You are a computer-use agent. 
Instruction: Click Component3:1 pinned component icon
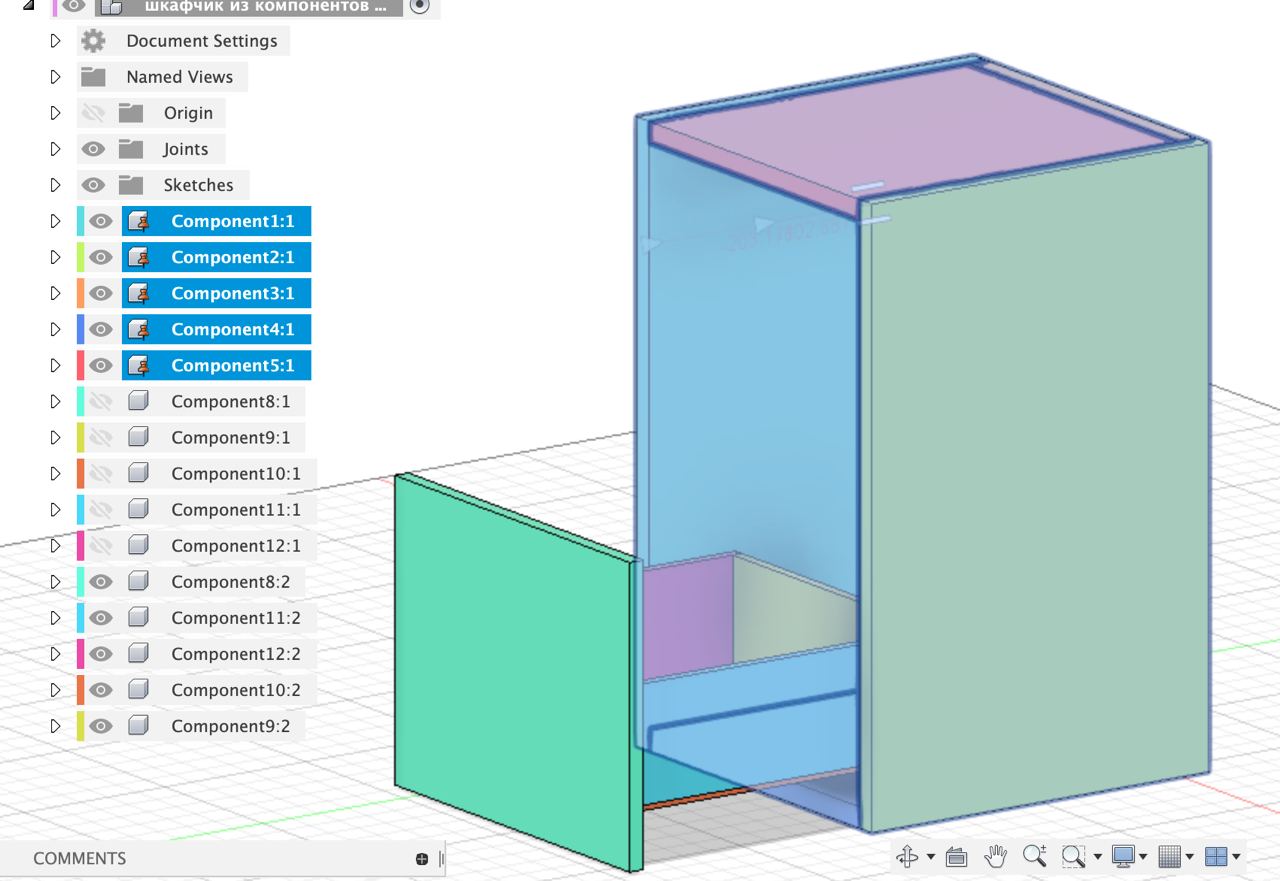139,293
